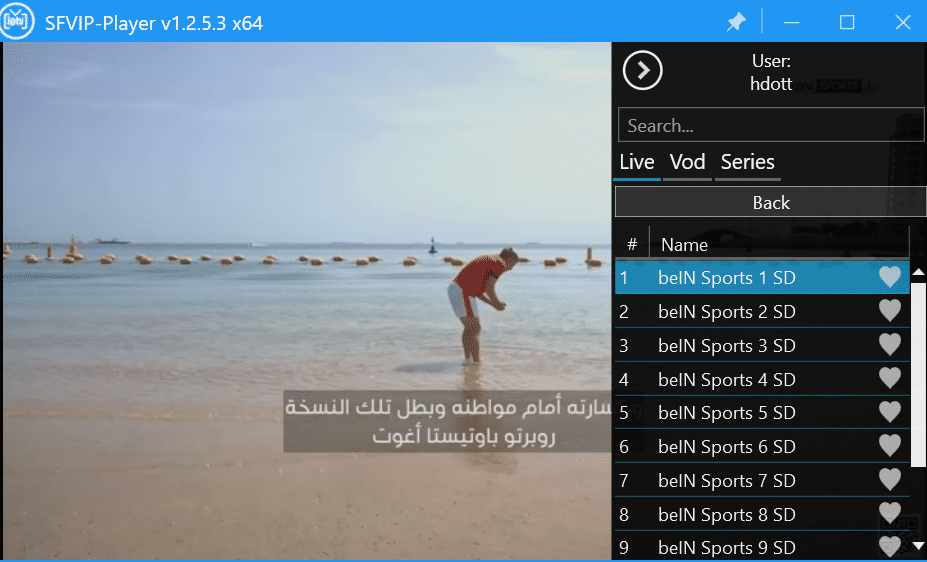Click the User hdott account label
Image resolution: width=927 pixels, height=562 pixels.
[x=771, y=72]
